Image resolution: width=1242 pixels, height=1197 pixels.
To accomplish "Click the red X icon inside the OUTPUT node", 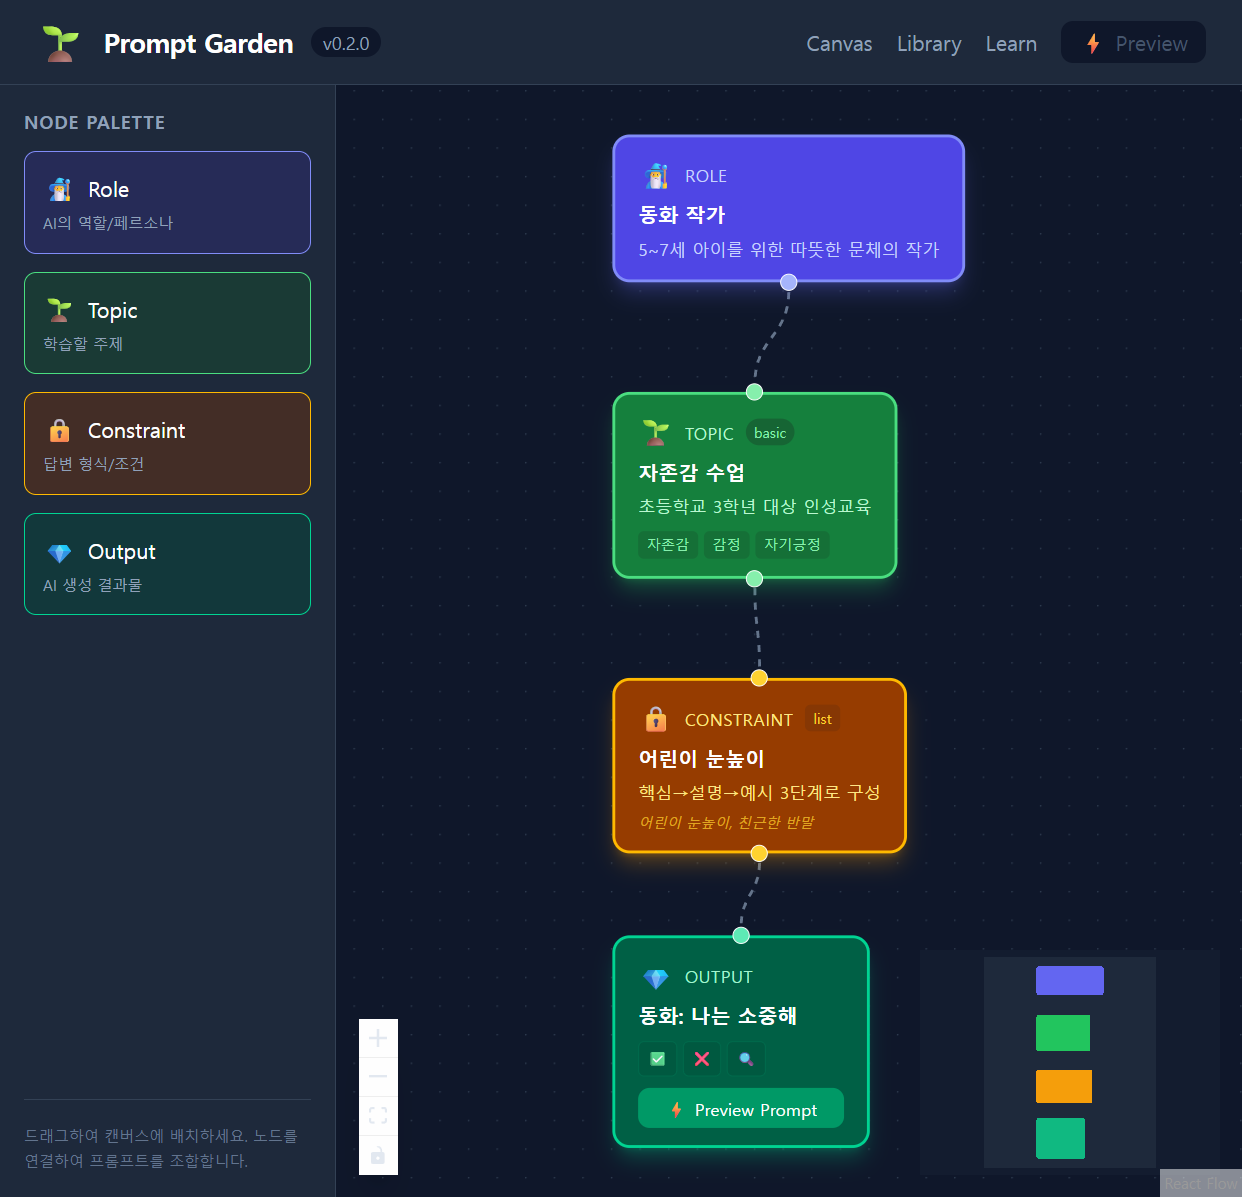I will point(702,1058).
